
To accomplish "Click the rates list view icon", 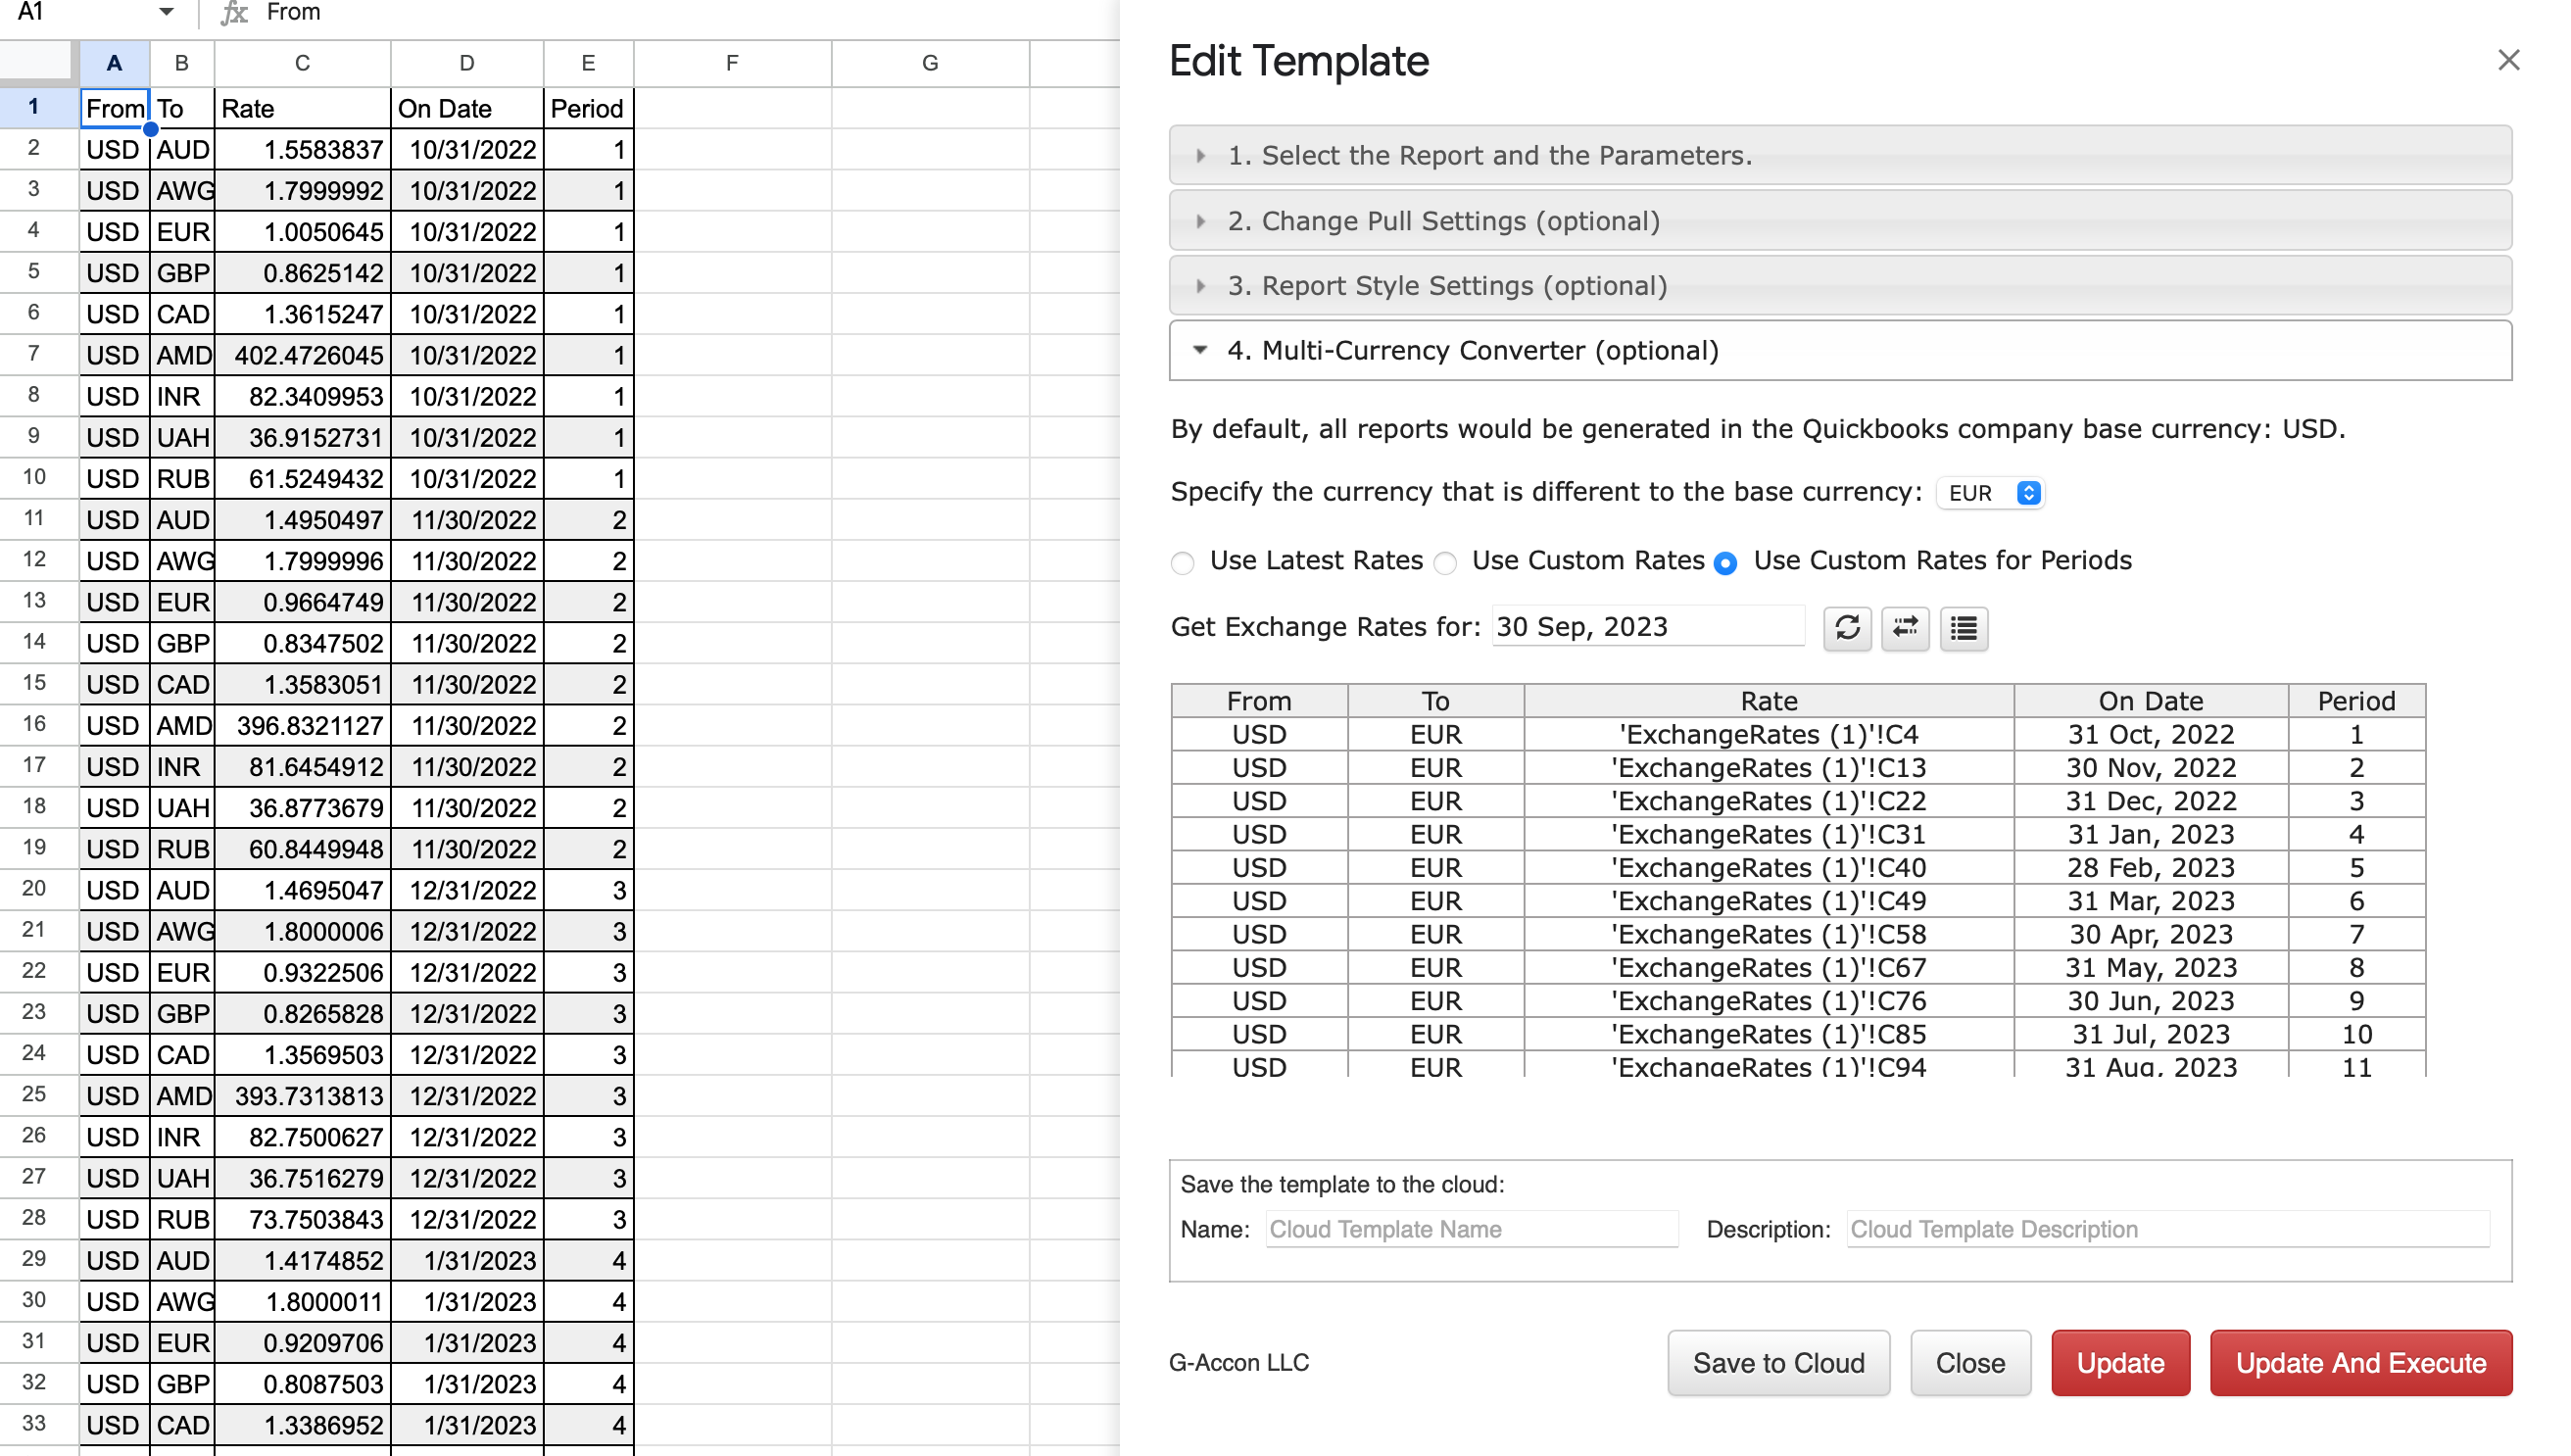I will click(1964, 628).
